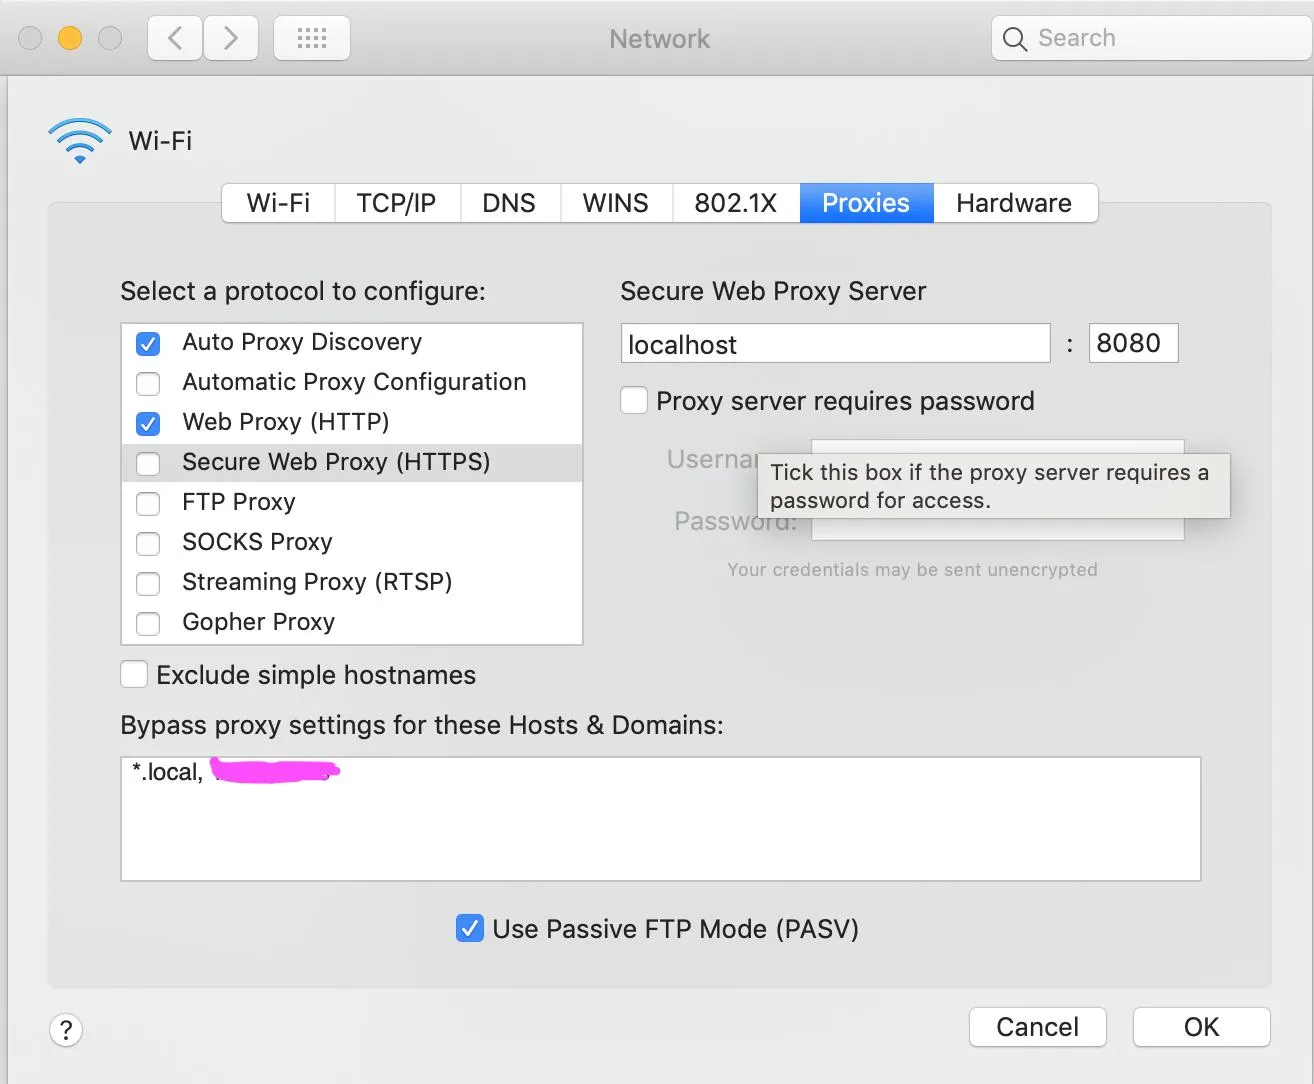Enable Exclude simple hostnames option
The height and width of the screenshot is (1084, 1314).
coord(134,675)
